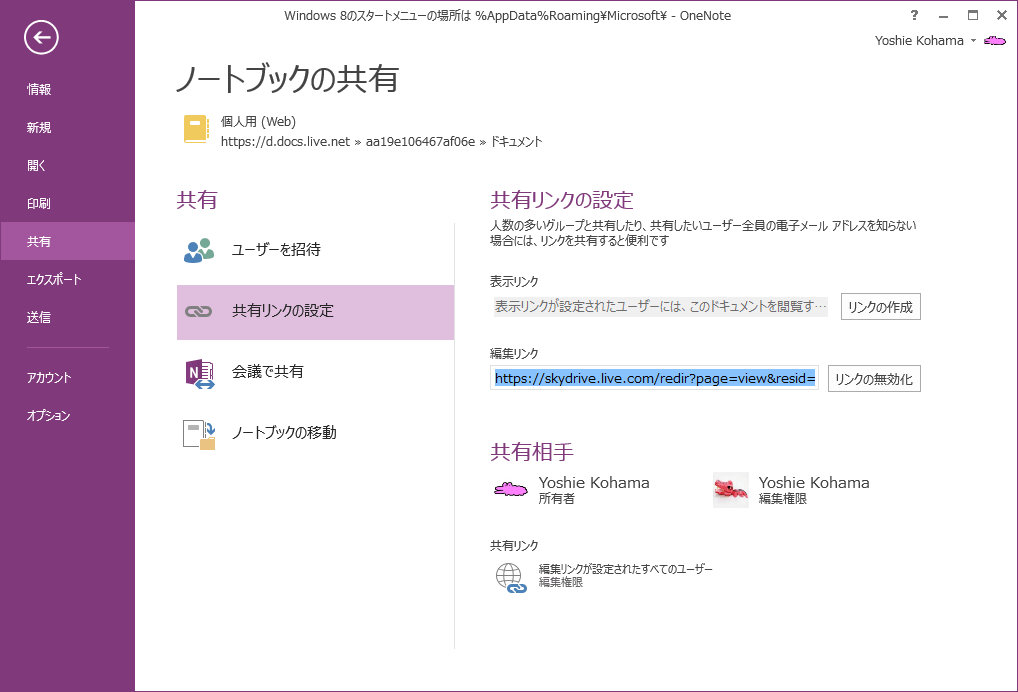Click リンクの無効化 button
Viewport: 1018px width, 692px height.
click(874, 379)
